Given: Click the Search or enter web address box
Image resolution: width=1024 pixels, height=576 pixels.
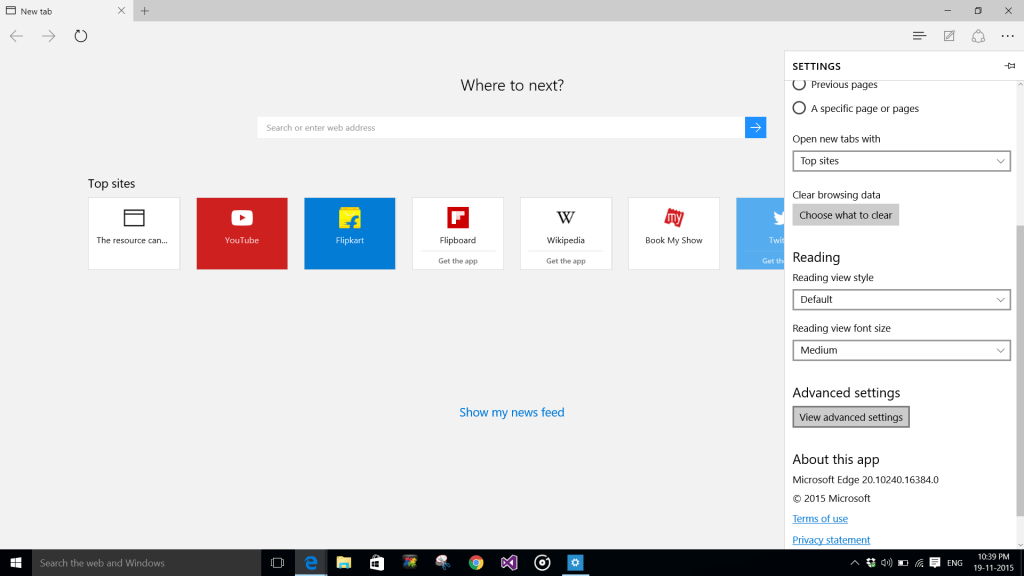Looking at the screenshot, I should coord(501,127).
